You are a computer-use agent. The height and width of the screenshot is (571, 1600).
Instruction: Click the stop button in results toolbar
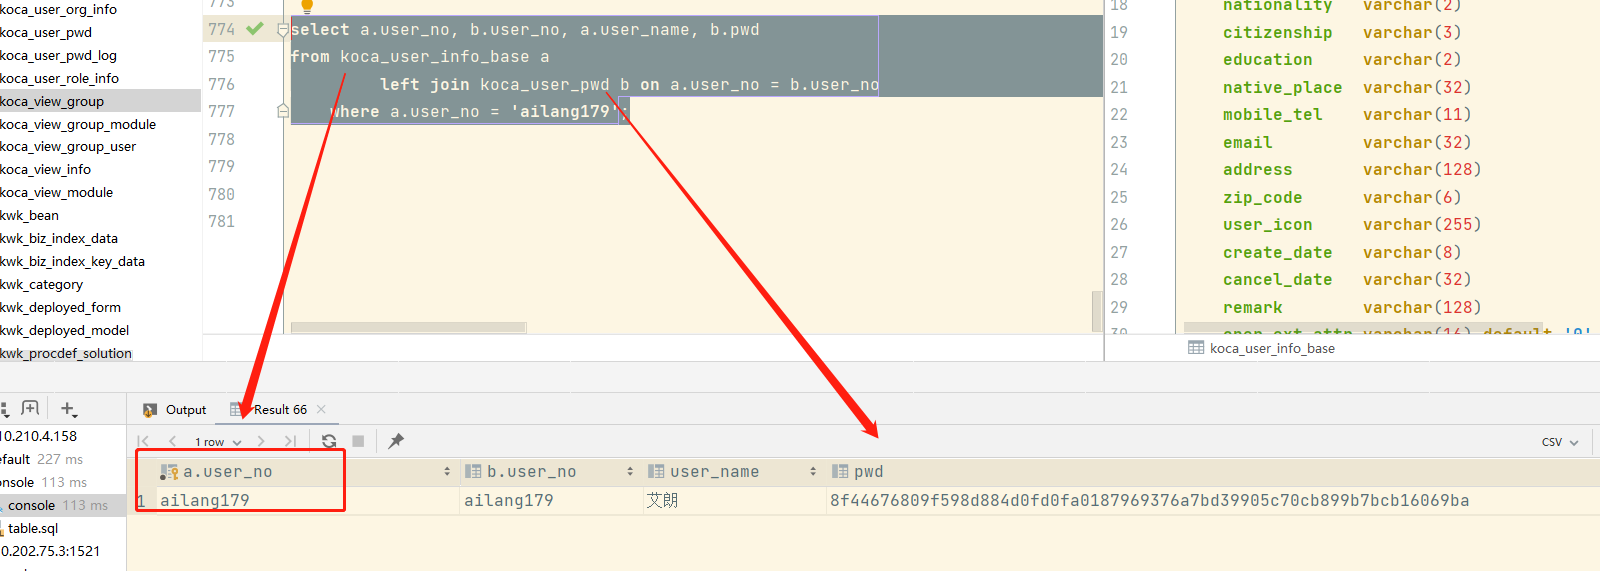coord(358,441)
